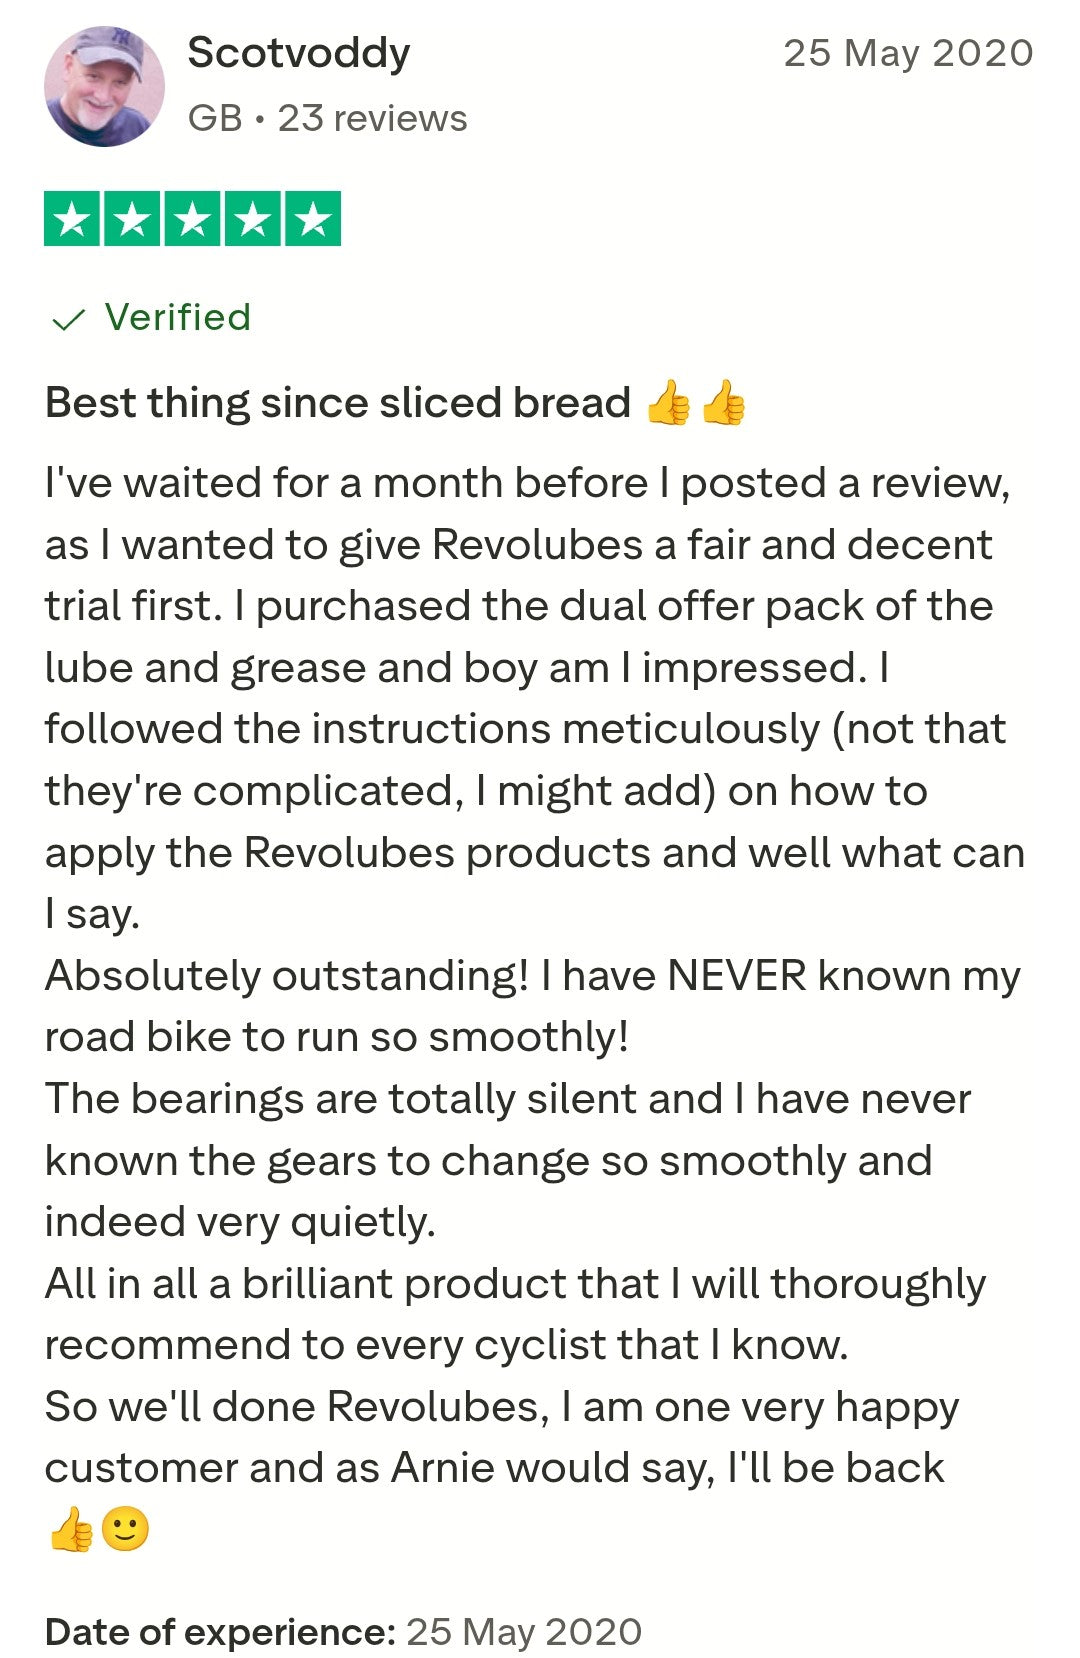Click the 'Absolutely outstanding!' review sentence
The height and width of the screenshot is (1658, 1080).
pos(287,976)
